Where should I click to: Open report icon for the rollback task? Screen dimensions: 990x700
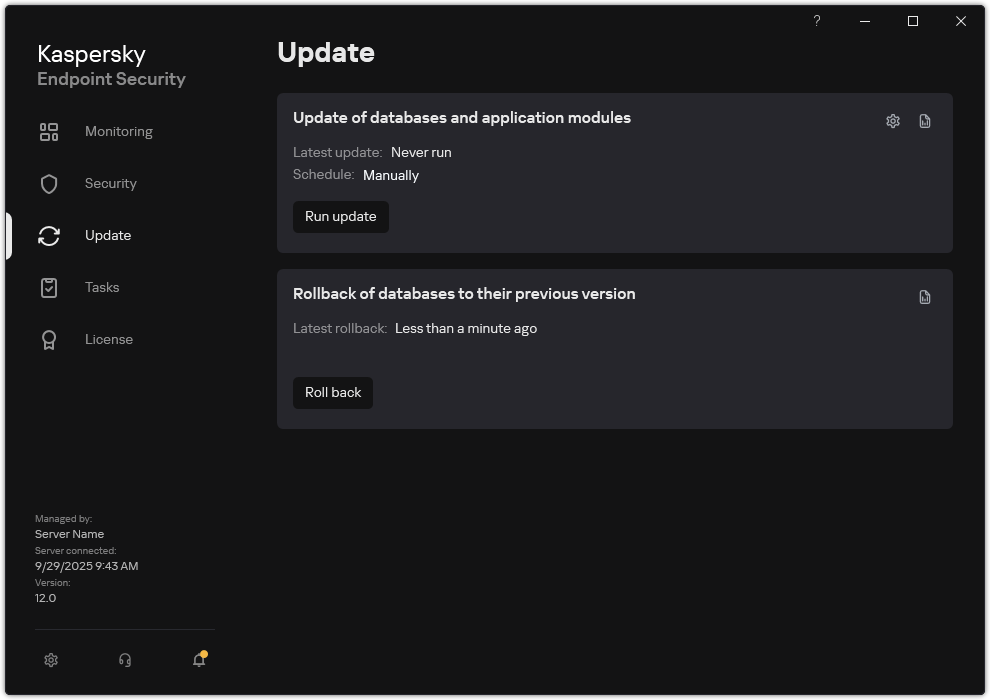point(924,296)
